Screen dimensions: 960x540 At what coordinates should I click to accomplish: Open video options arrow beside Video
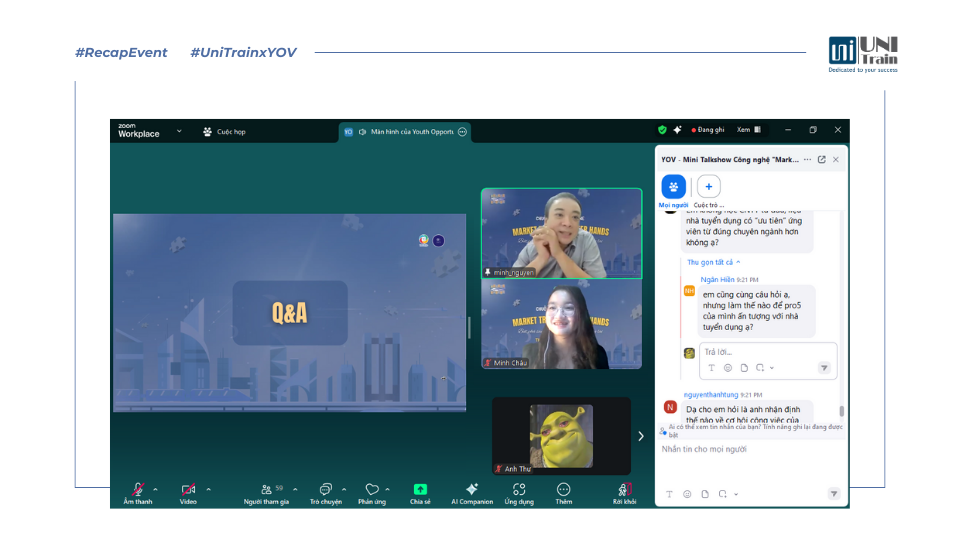click(x=209, y=489)
